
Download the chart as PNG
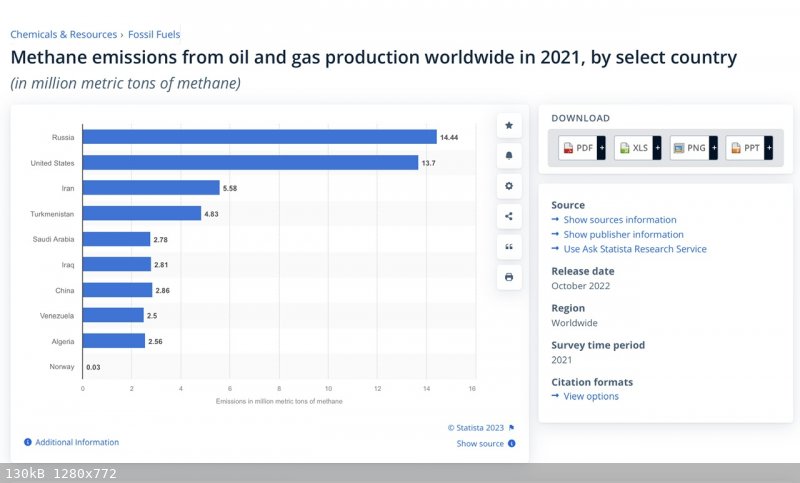690,148
